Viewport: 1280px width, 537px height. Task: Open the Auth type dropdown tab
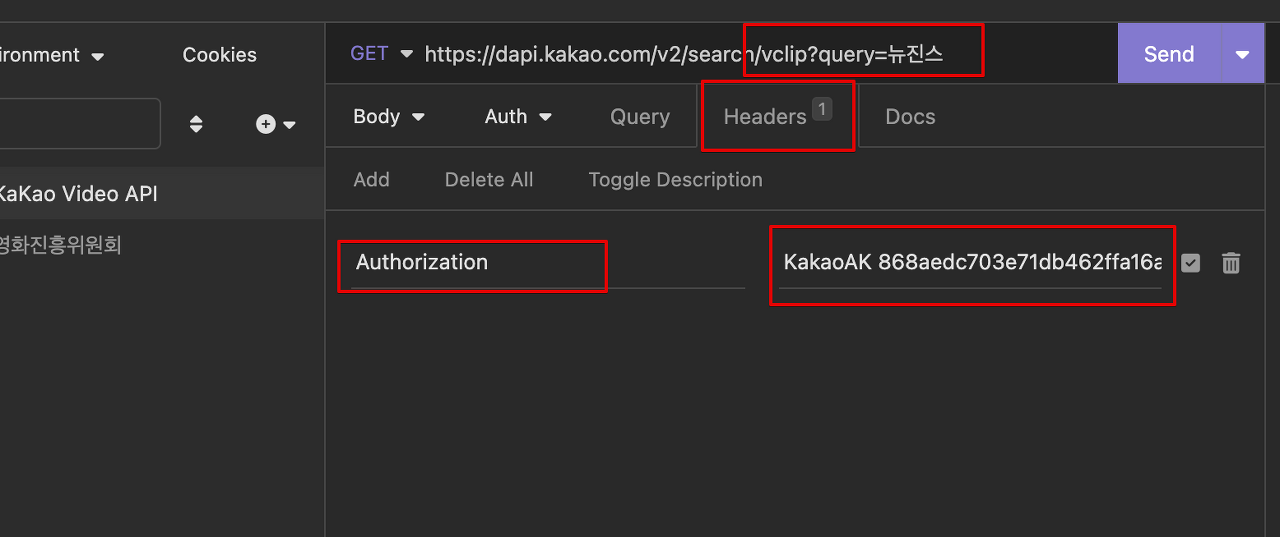(x=518, y=117)
